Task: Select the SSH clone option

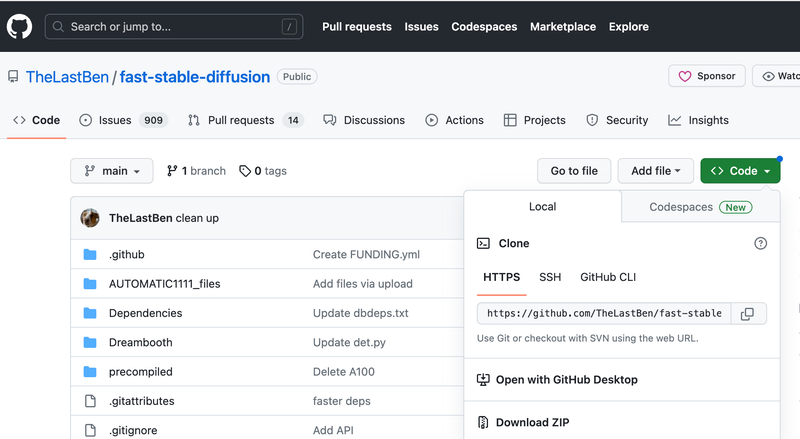Action: (550, 277)
